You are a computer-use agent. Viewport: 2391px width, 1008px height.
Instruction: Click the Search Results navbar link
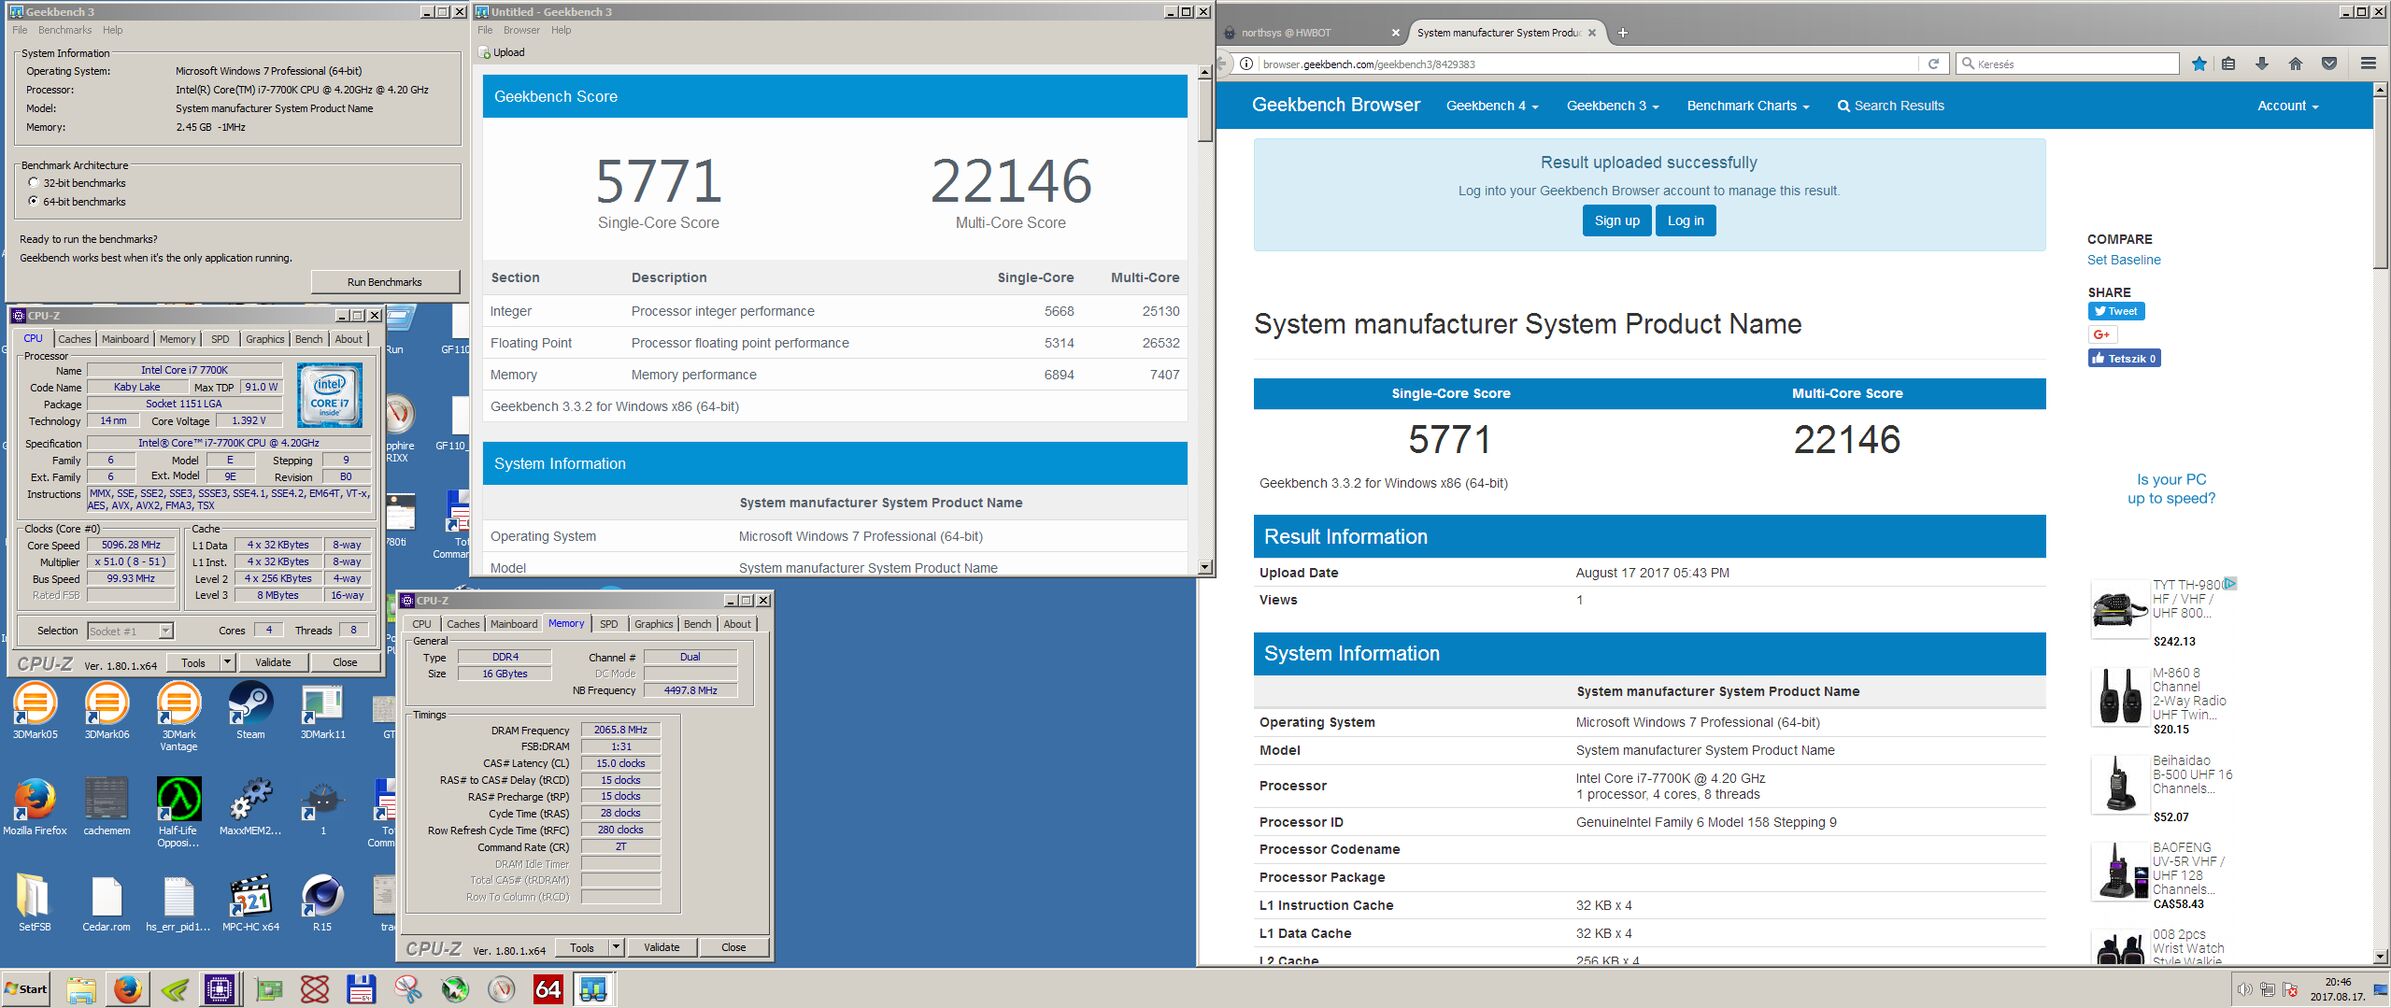coord(1890,106)
